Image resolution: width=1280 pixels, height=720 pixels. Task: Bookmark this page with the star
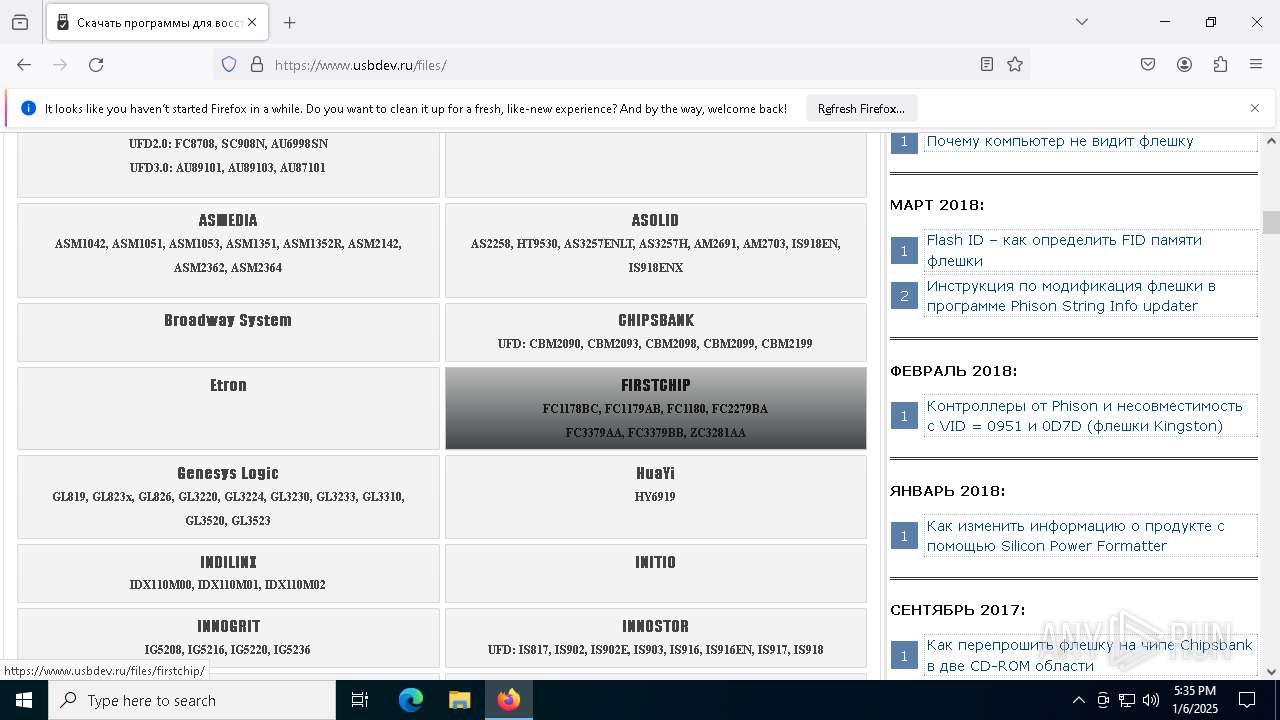coord(1015,65)
